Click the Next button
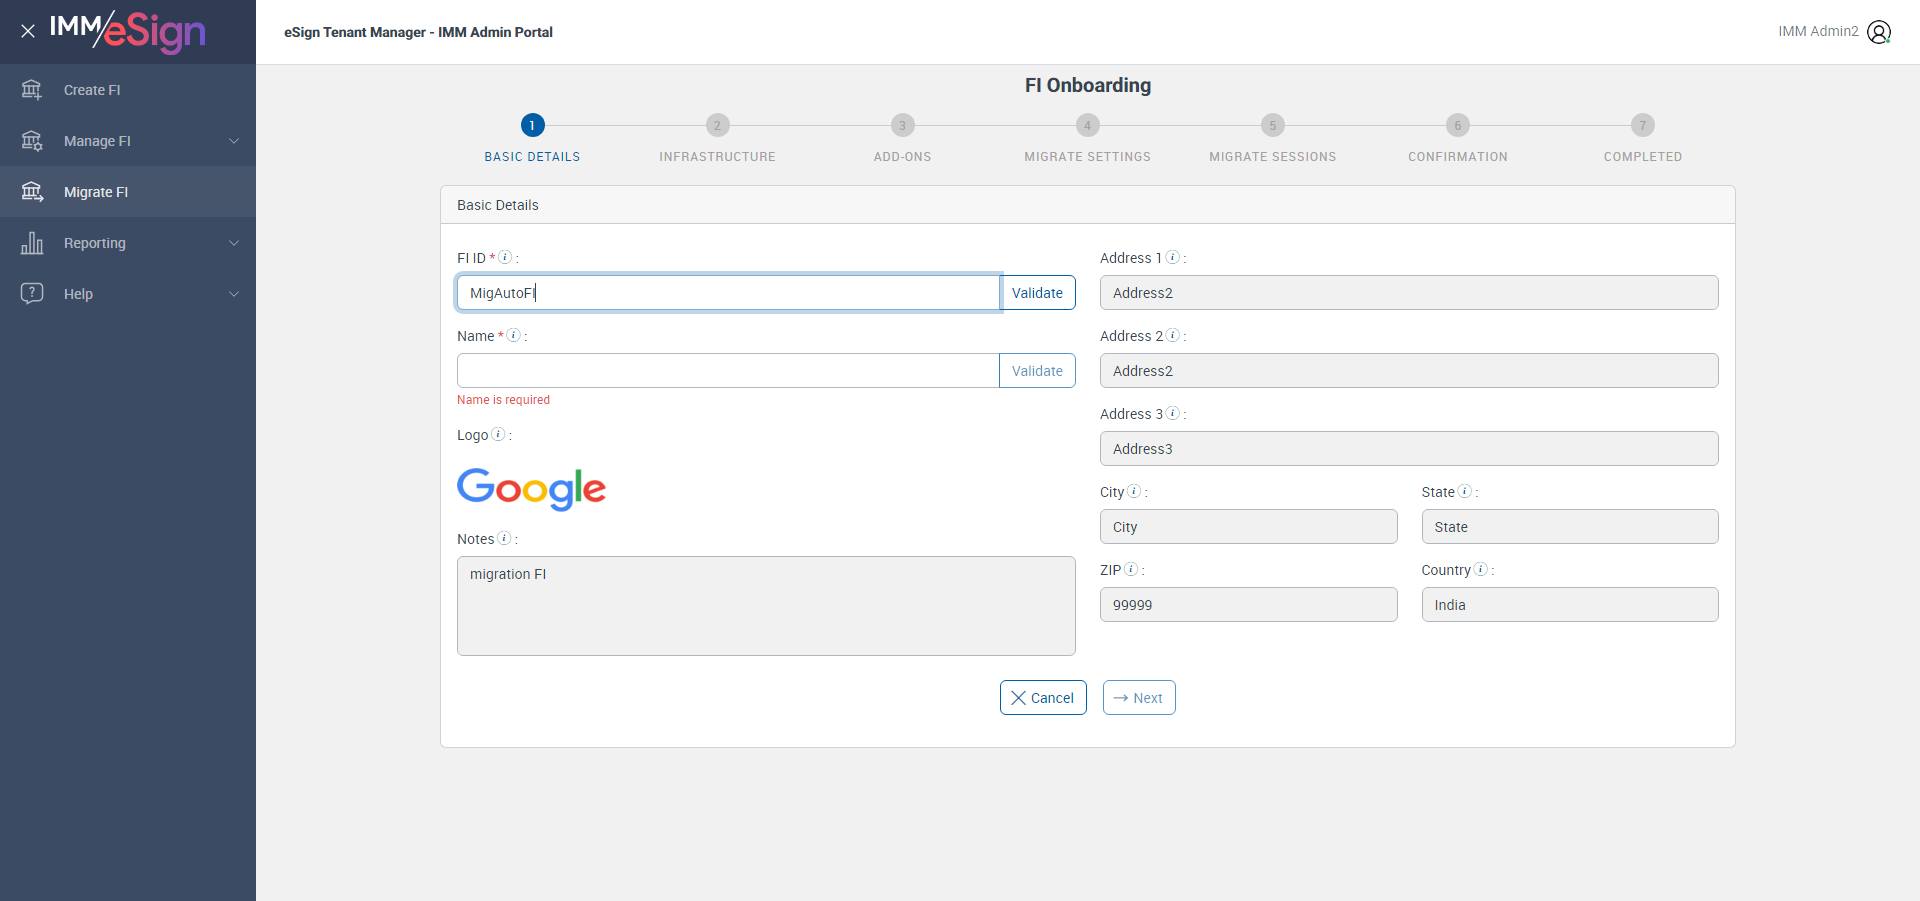The width and height of the screenshot is (1920, 901). click(x=1138, y=698)
